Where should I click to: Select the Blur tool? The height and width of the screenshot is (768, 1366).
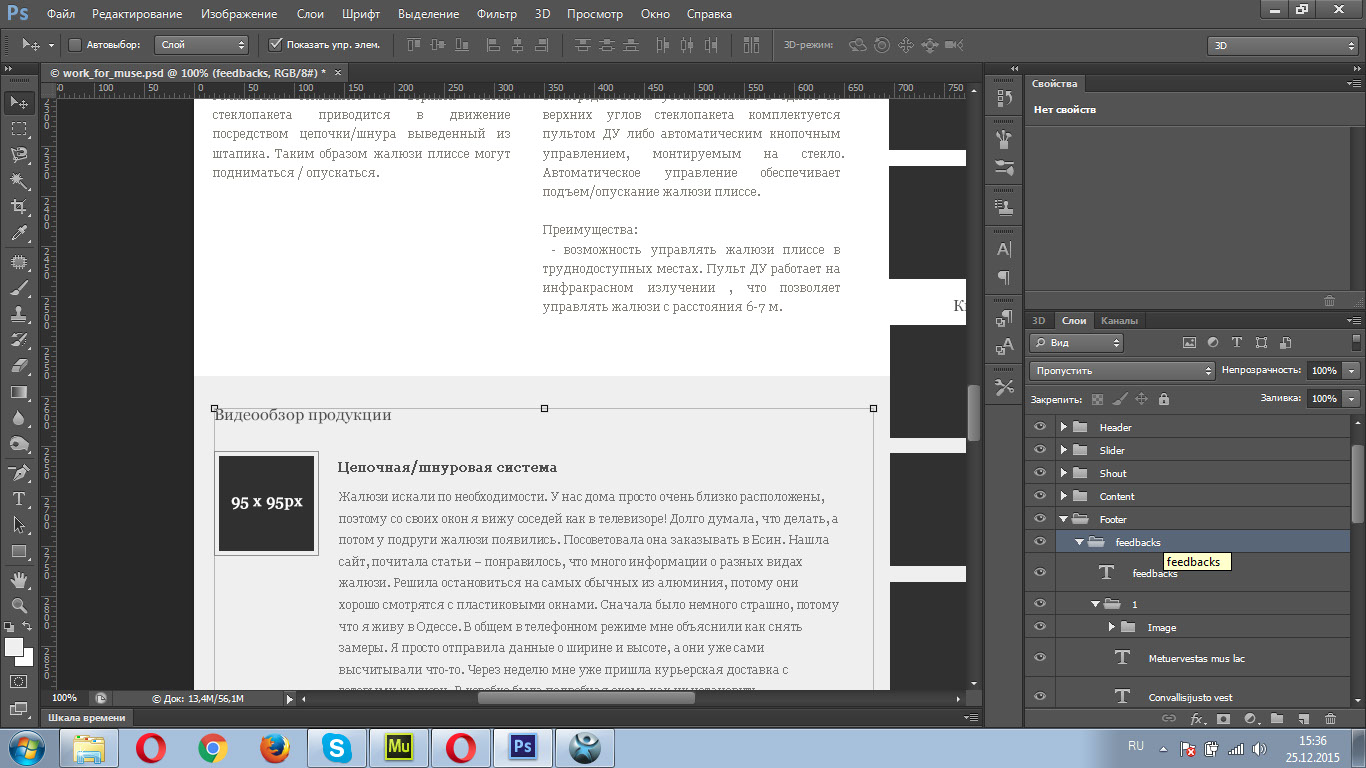(19, 419)
